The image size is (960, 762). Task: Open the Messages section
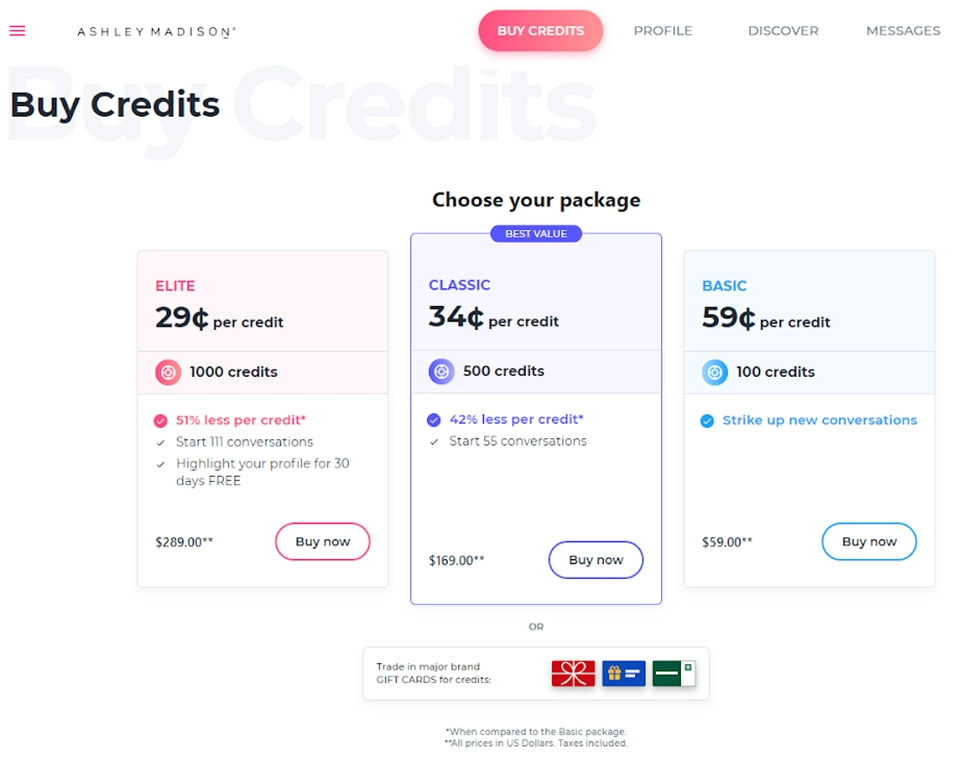(903, 31)
